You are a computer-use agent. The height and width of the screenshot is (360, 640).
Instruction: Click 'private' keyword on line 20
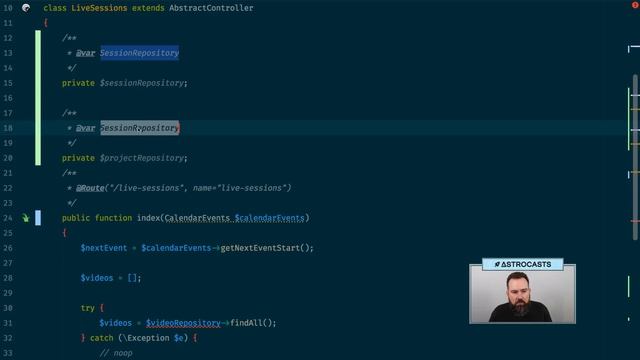[x=78, y=158]
